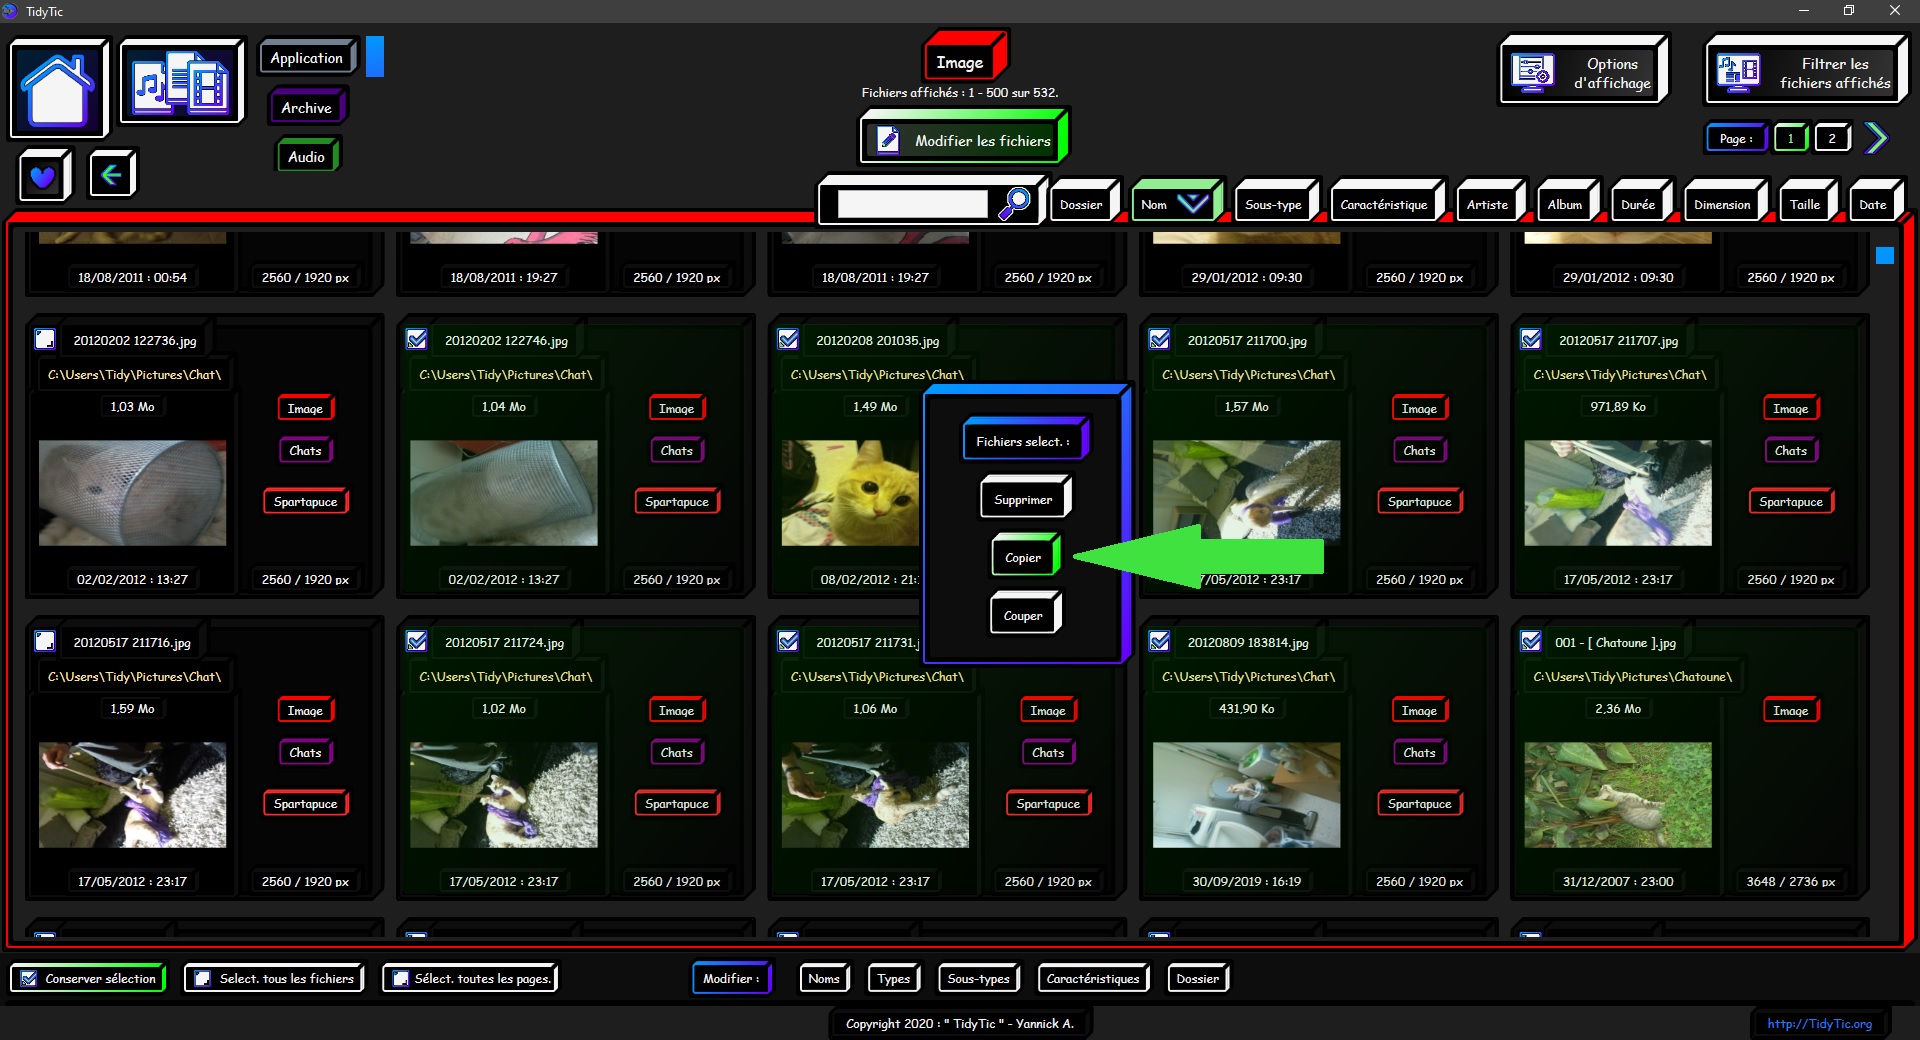Open the http://TidyTic.org link
The height and width of the screenshot is (1040, 1920).
(x=1819, y=1023)
